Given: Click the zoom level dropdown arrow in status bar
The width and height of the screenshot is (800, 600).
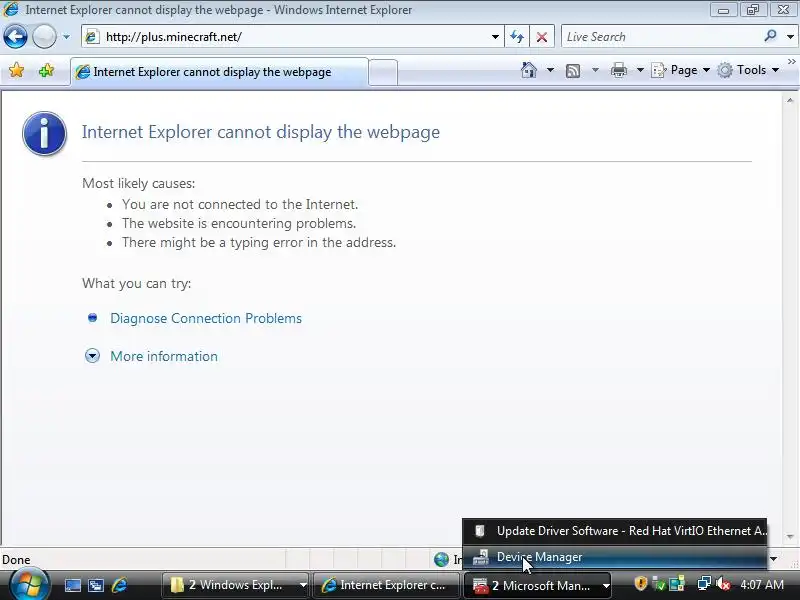Looking at the screenshot, I should click(x=774, y=559).
